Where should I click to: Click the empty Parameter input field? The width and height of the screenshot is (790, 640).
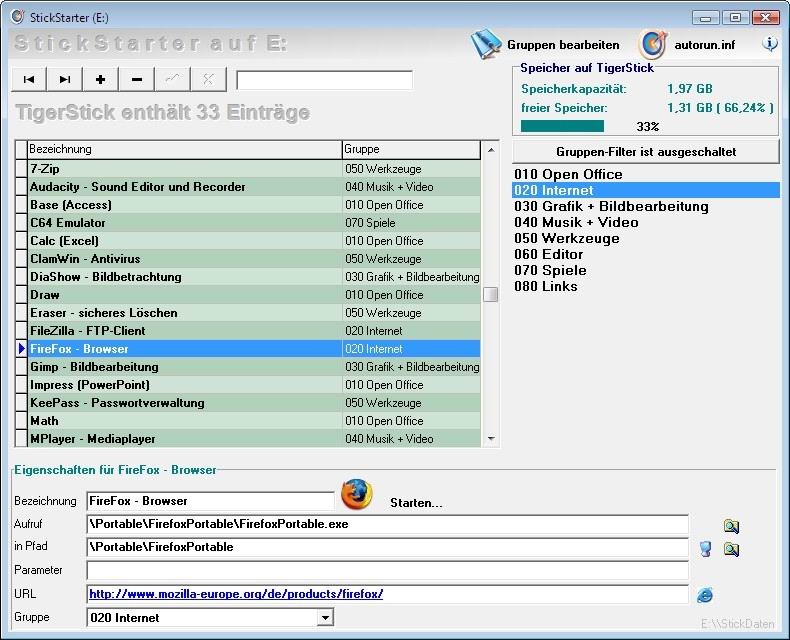tap(387, 570)
